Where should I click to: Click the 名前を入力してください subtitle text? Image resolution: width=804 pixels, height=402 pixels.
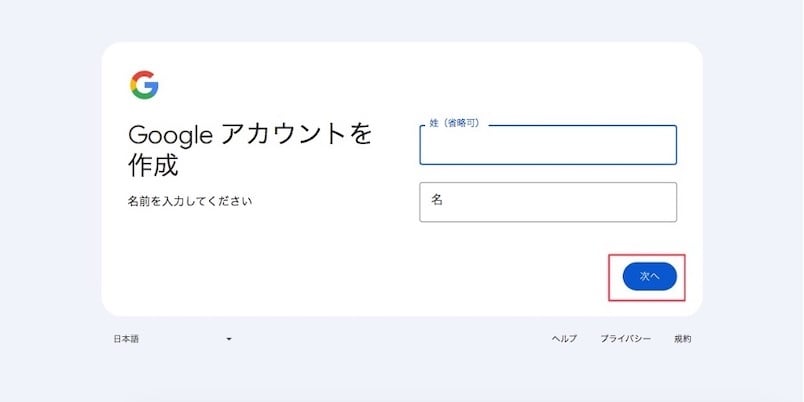[x=189, y=201]
